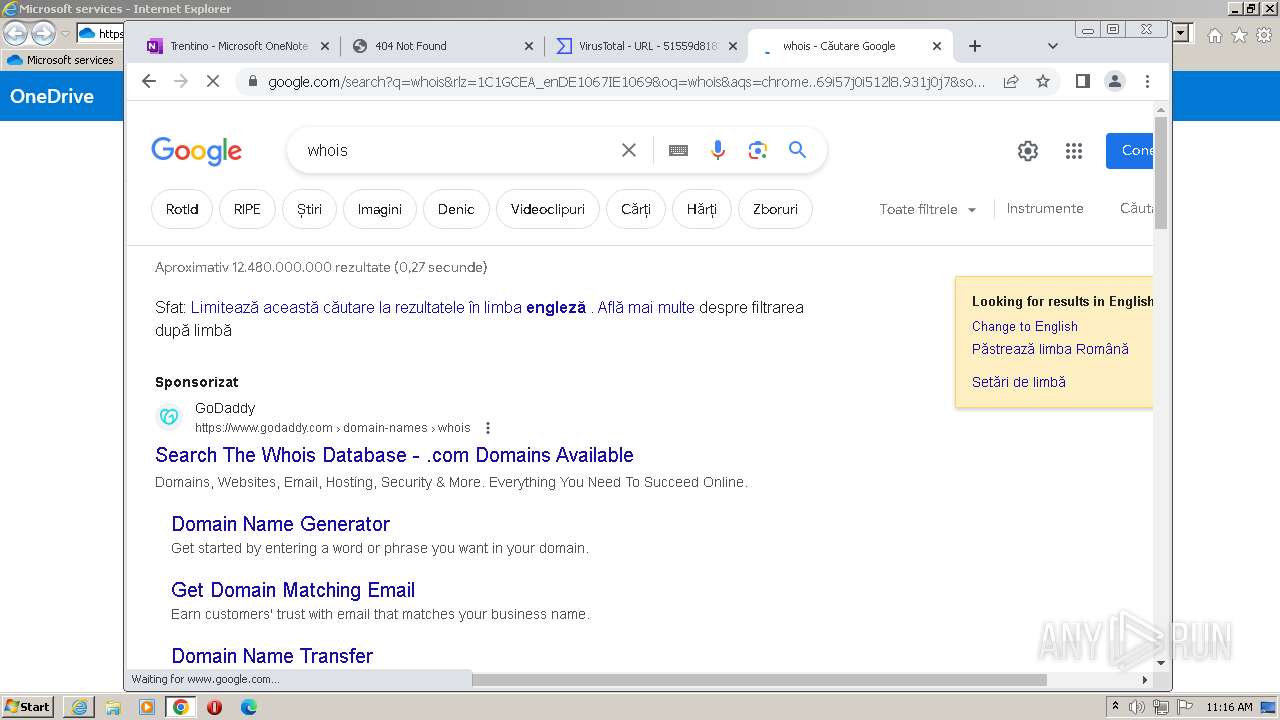Click the GoDaddy favicon in the ad
This screenshot has width=1280, height=720.
coord(169,417)
